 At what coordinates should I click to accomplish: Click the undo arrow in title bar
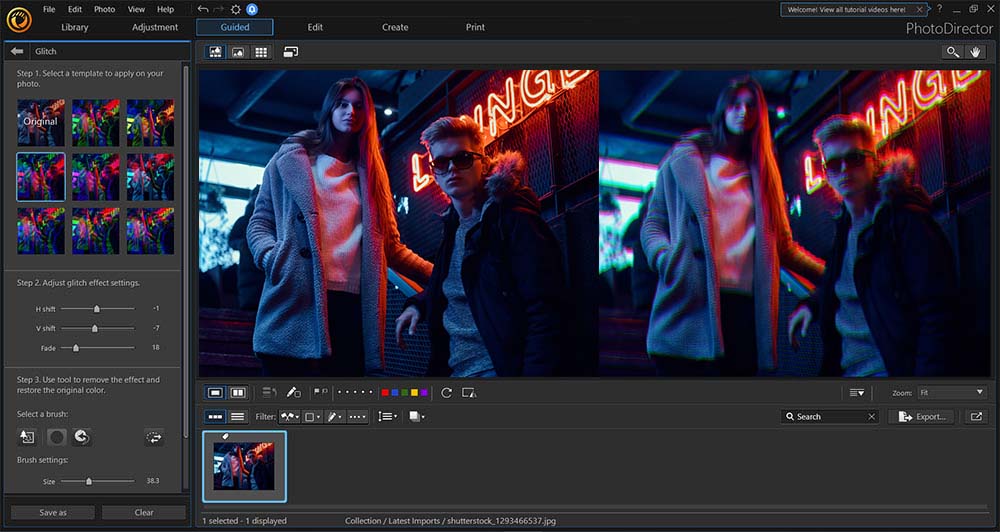pyautogui.click(x=203, y=9)
